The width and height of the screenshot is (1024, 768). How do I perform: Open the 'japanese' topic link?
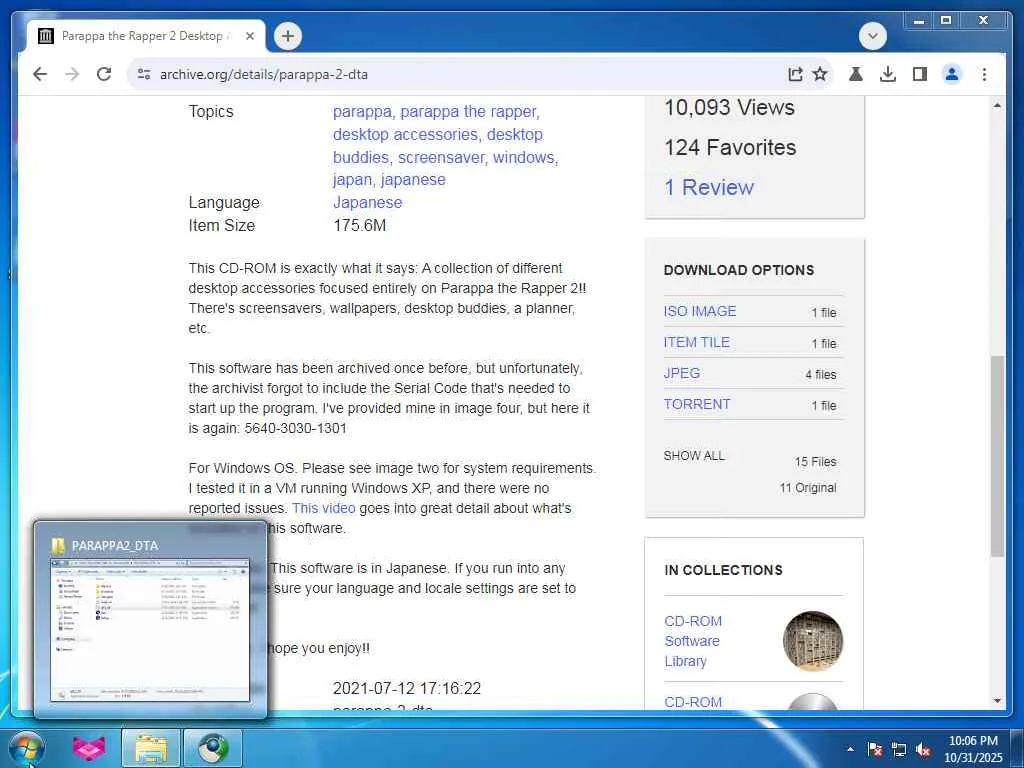[413, 180]
